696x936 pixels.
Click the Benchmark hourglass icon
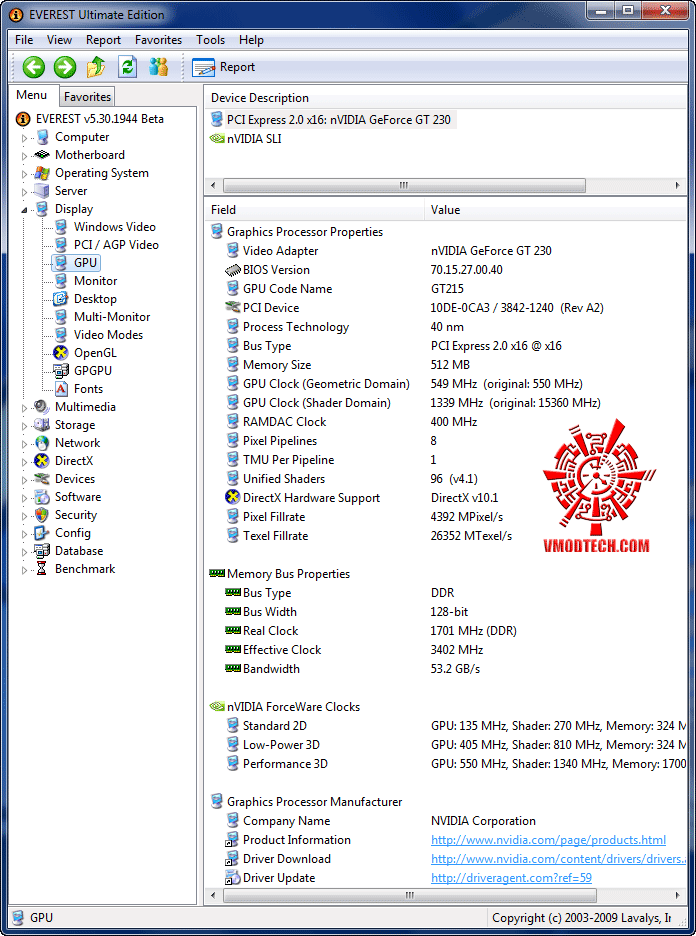click(42, 568)
